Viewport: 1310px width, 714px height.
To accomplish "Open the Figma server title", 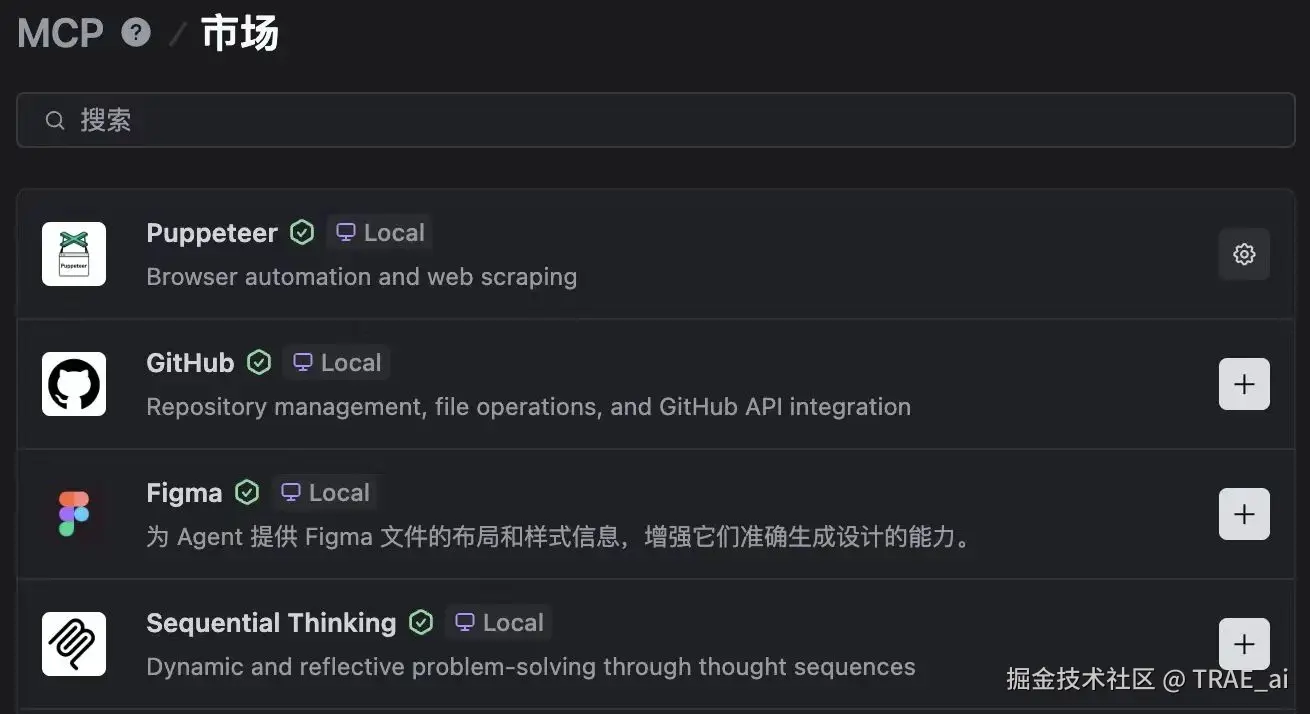I will point(184,493).
